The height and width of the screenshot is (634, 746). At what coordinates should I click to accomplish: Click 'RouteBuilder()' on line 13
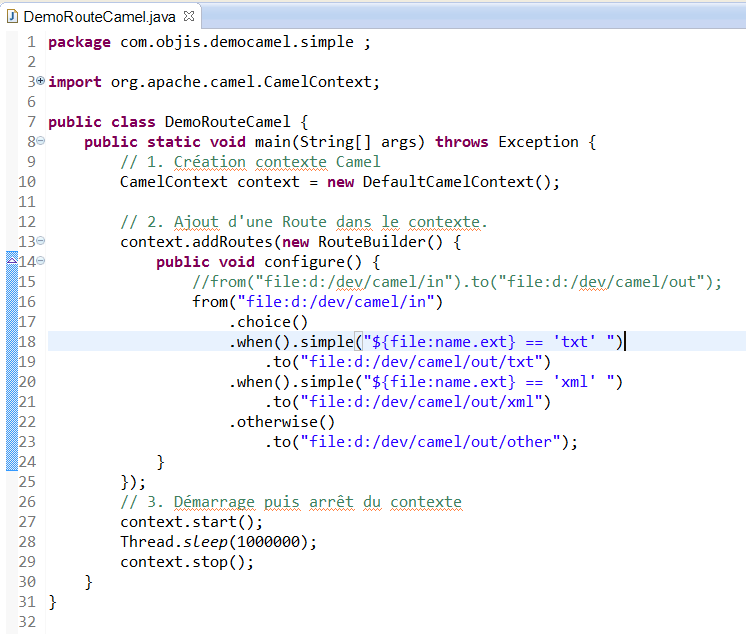(x=380, y=242)
